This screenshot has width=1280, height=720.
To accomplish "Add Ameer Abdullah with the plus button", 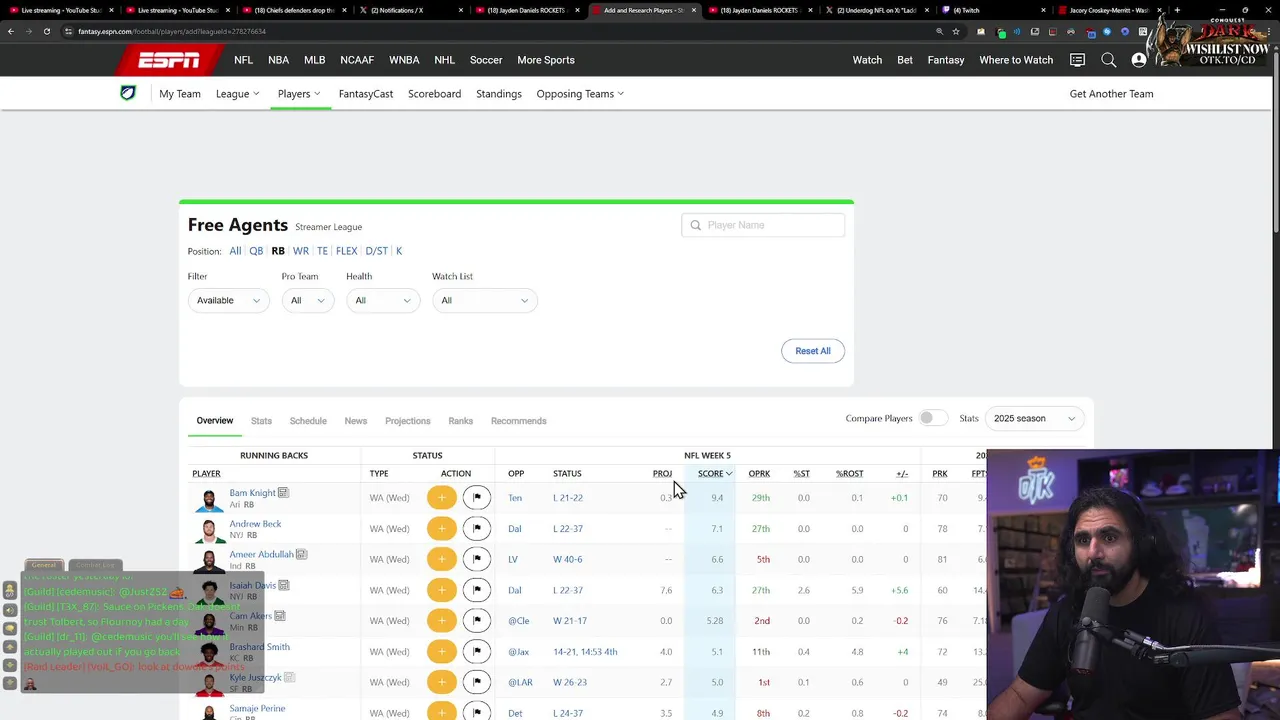I will pos(441,559).
